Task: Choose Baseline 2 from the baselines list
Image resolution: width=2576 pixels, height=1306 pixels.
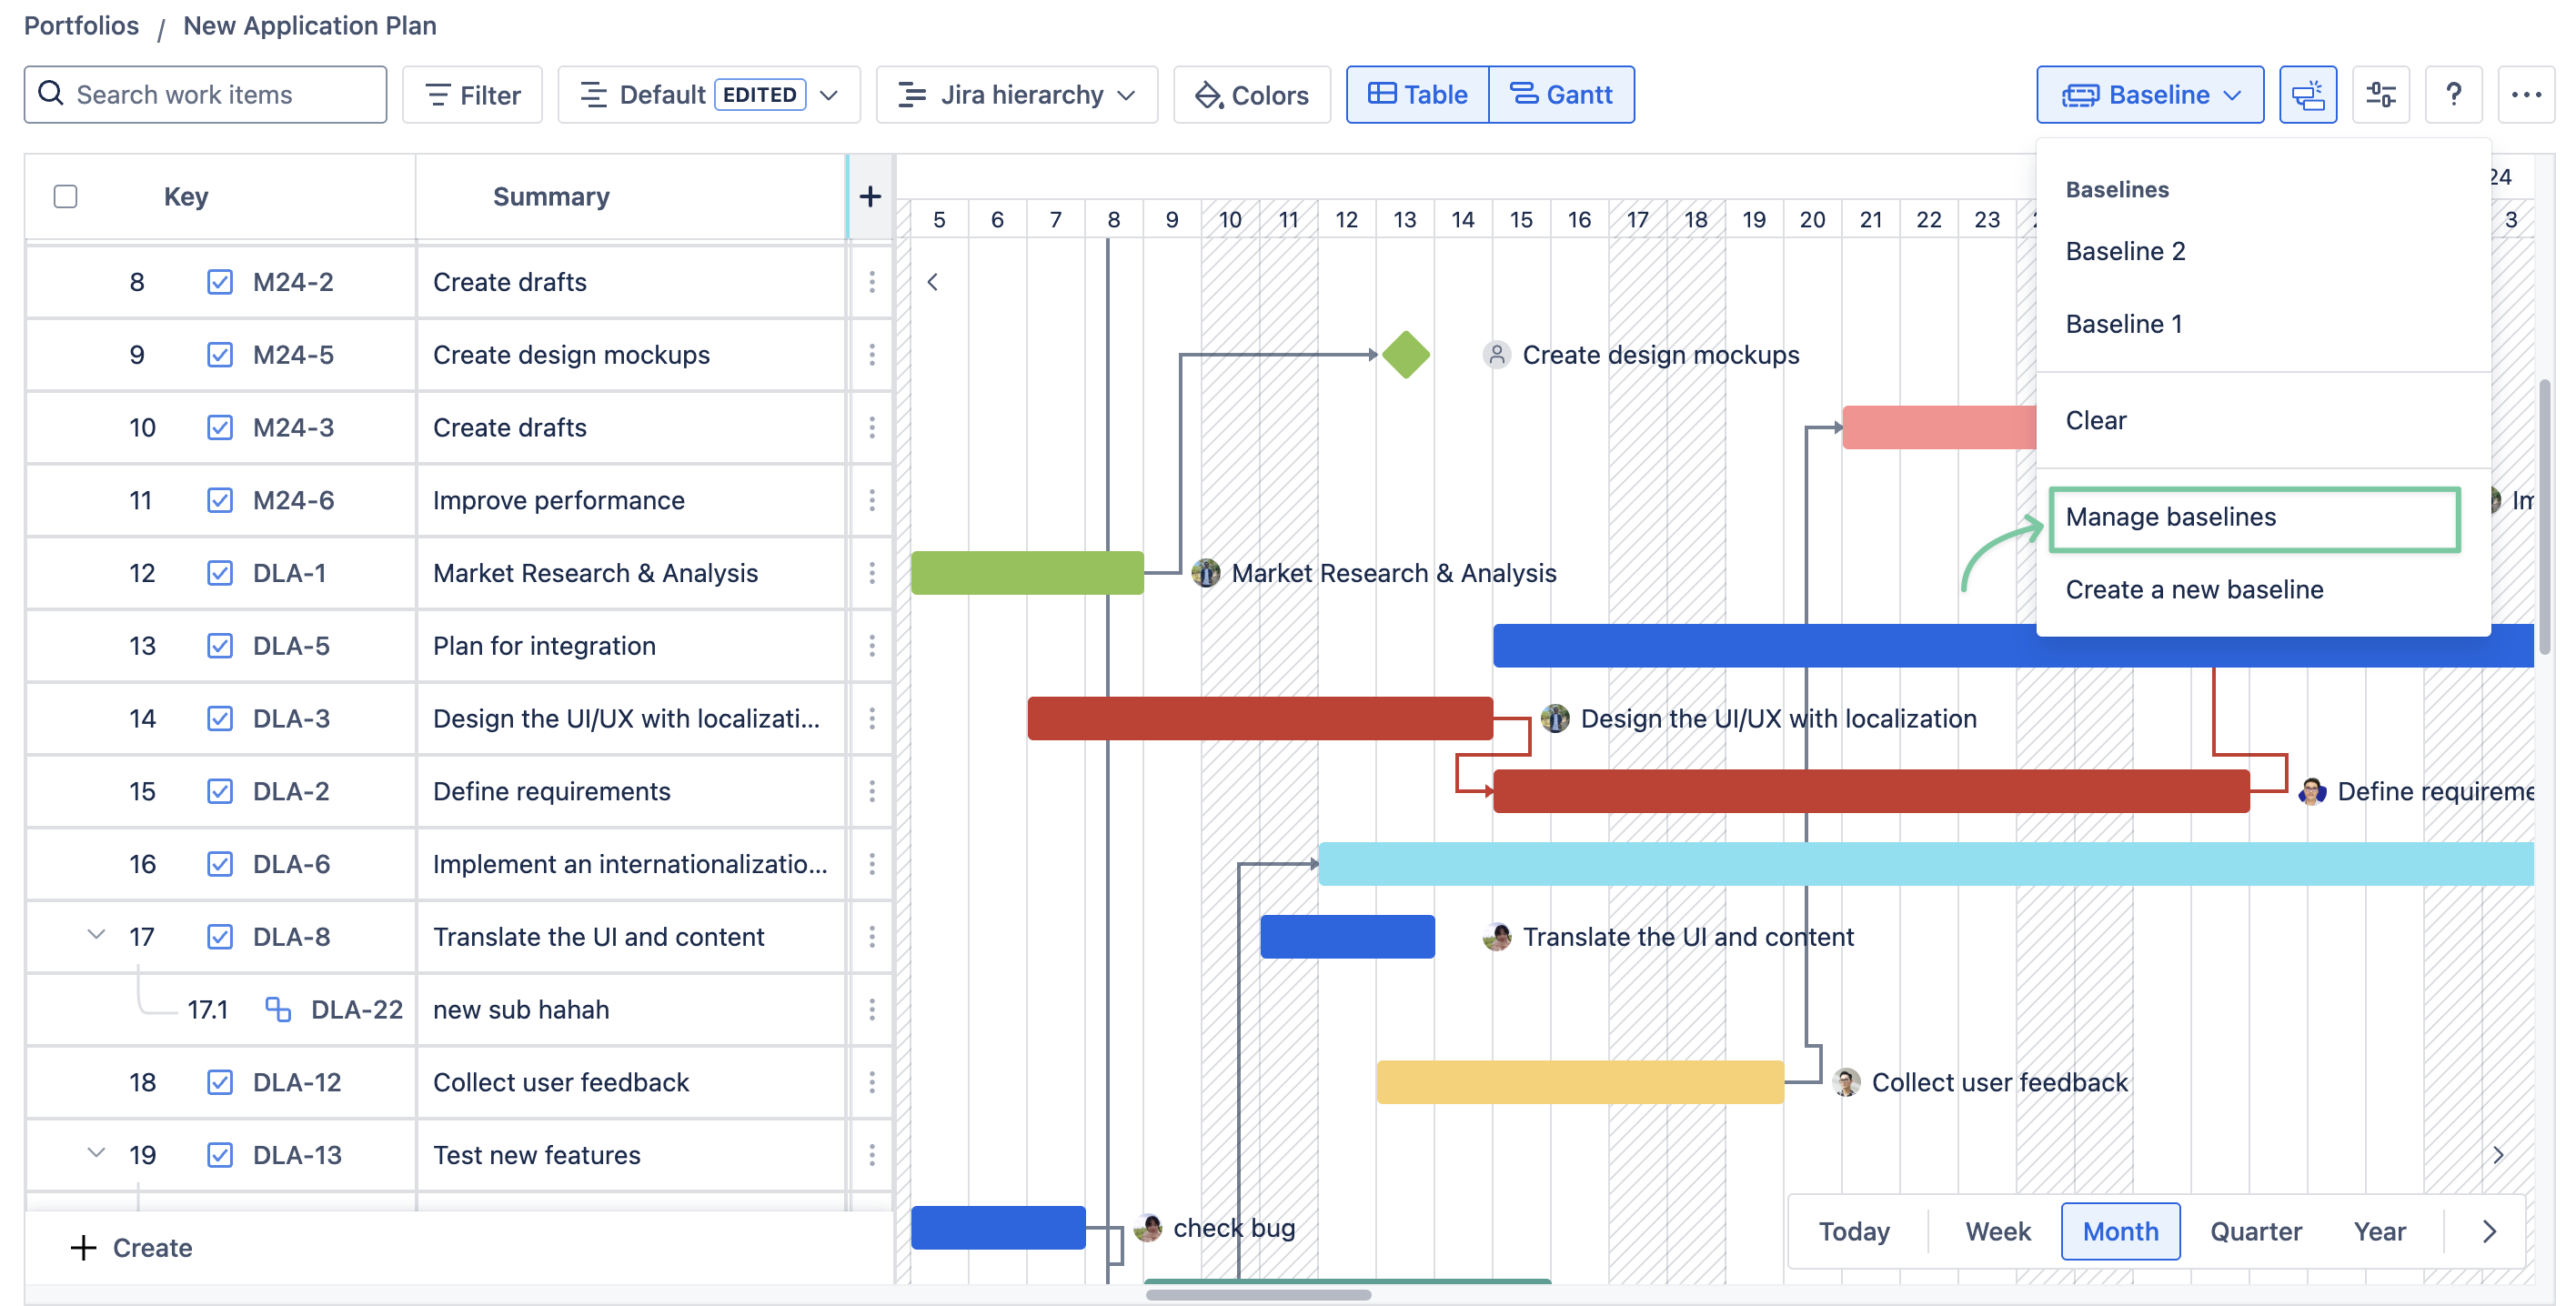Action: (2125, 251)
